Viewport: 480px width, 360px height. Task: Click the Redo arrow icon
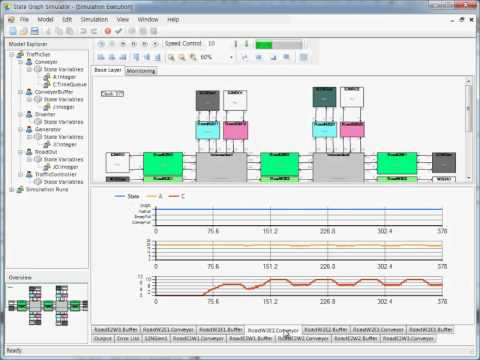pyautogui.click(x=94, y=31)
